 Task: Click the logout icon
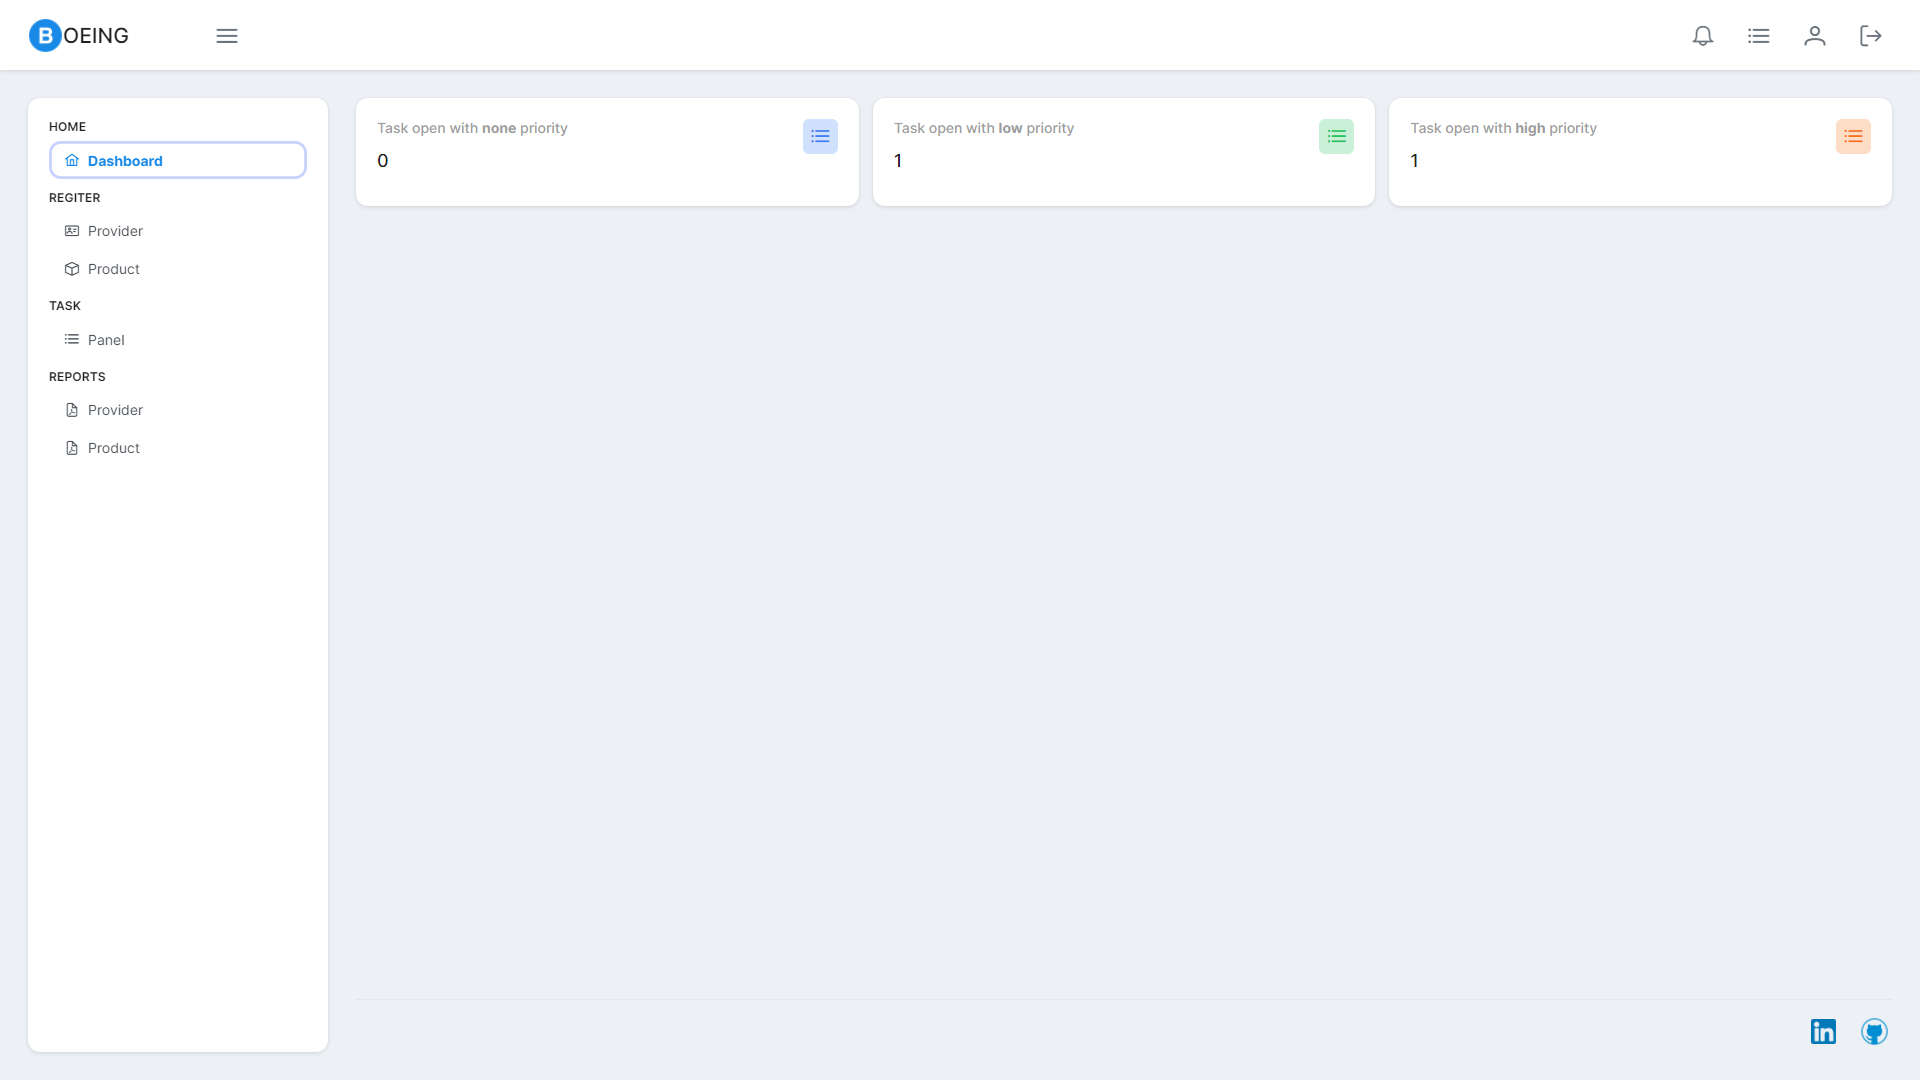click(x=1870, y=35)
